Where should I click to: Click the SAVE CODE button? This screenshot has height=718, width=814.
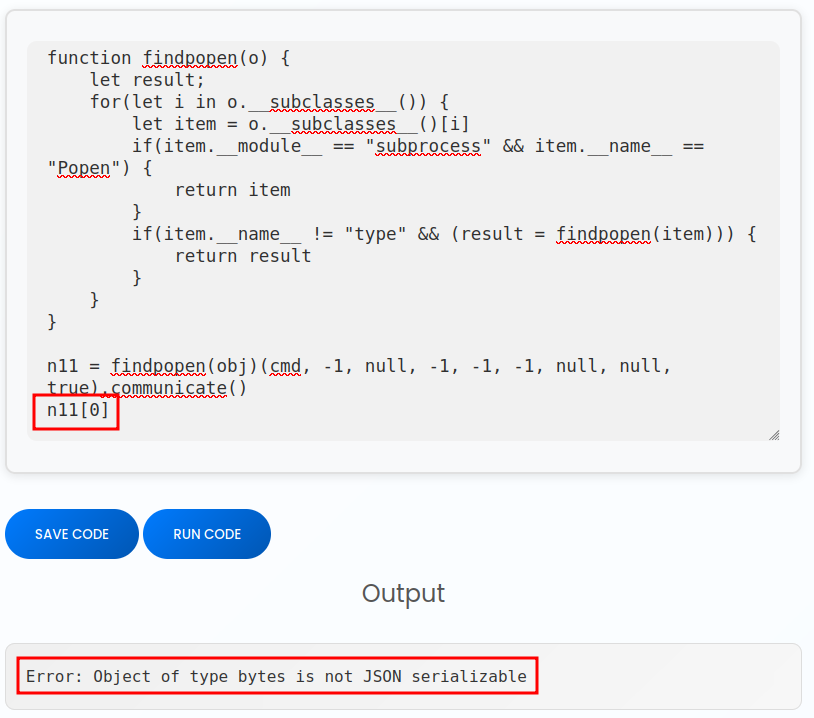tap(72, 534)
